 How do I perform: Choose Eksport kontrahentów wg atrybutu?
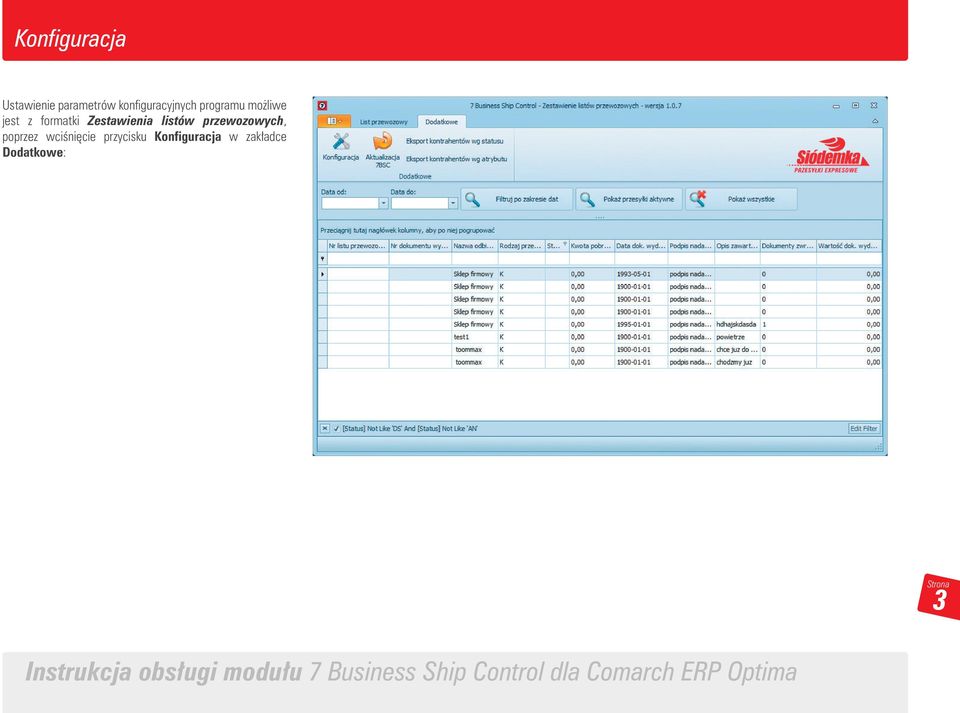point(456,159)
